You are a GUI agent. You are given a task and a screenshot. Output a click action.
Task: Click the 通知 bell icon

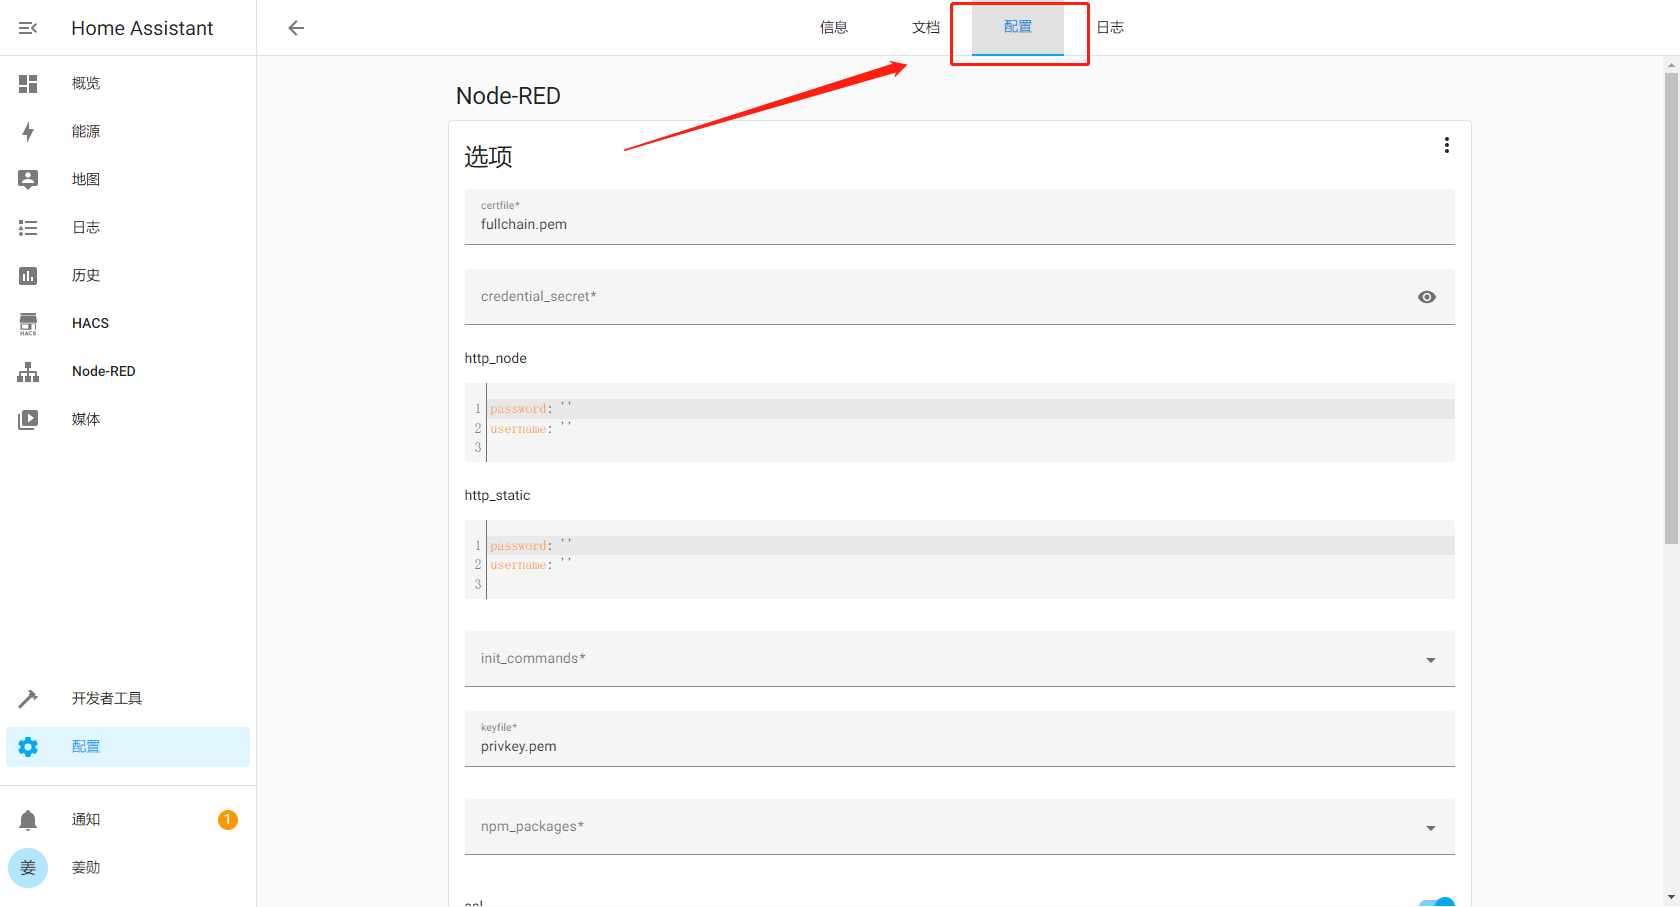click(x=28, y=820)
